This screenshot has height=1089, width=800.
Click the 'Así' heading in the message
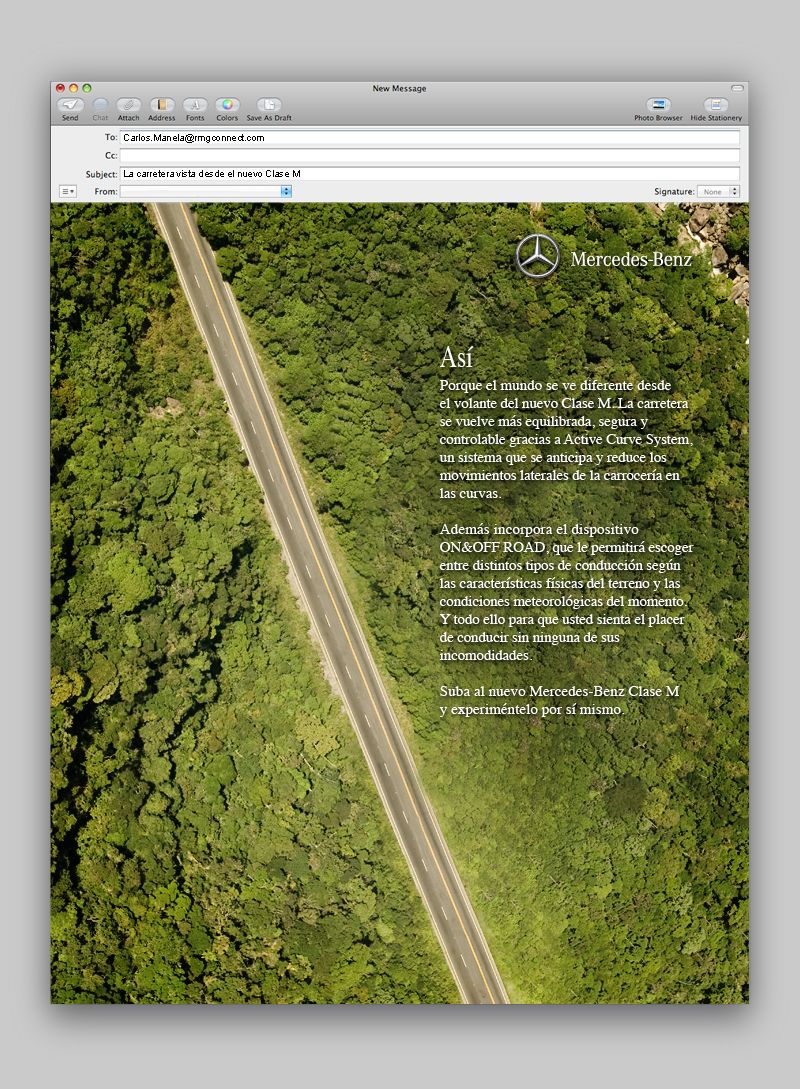pos(456,358)
